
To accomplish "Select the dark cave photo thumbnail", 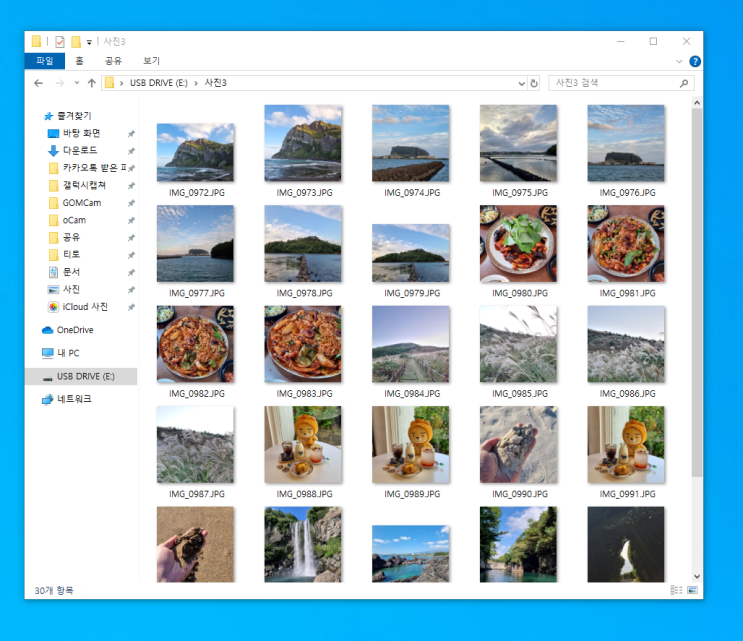I will tap(626, 544).
